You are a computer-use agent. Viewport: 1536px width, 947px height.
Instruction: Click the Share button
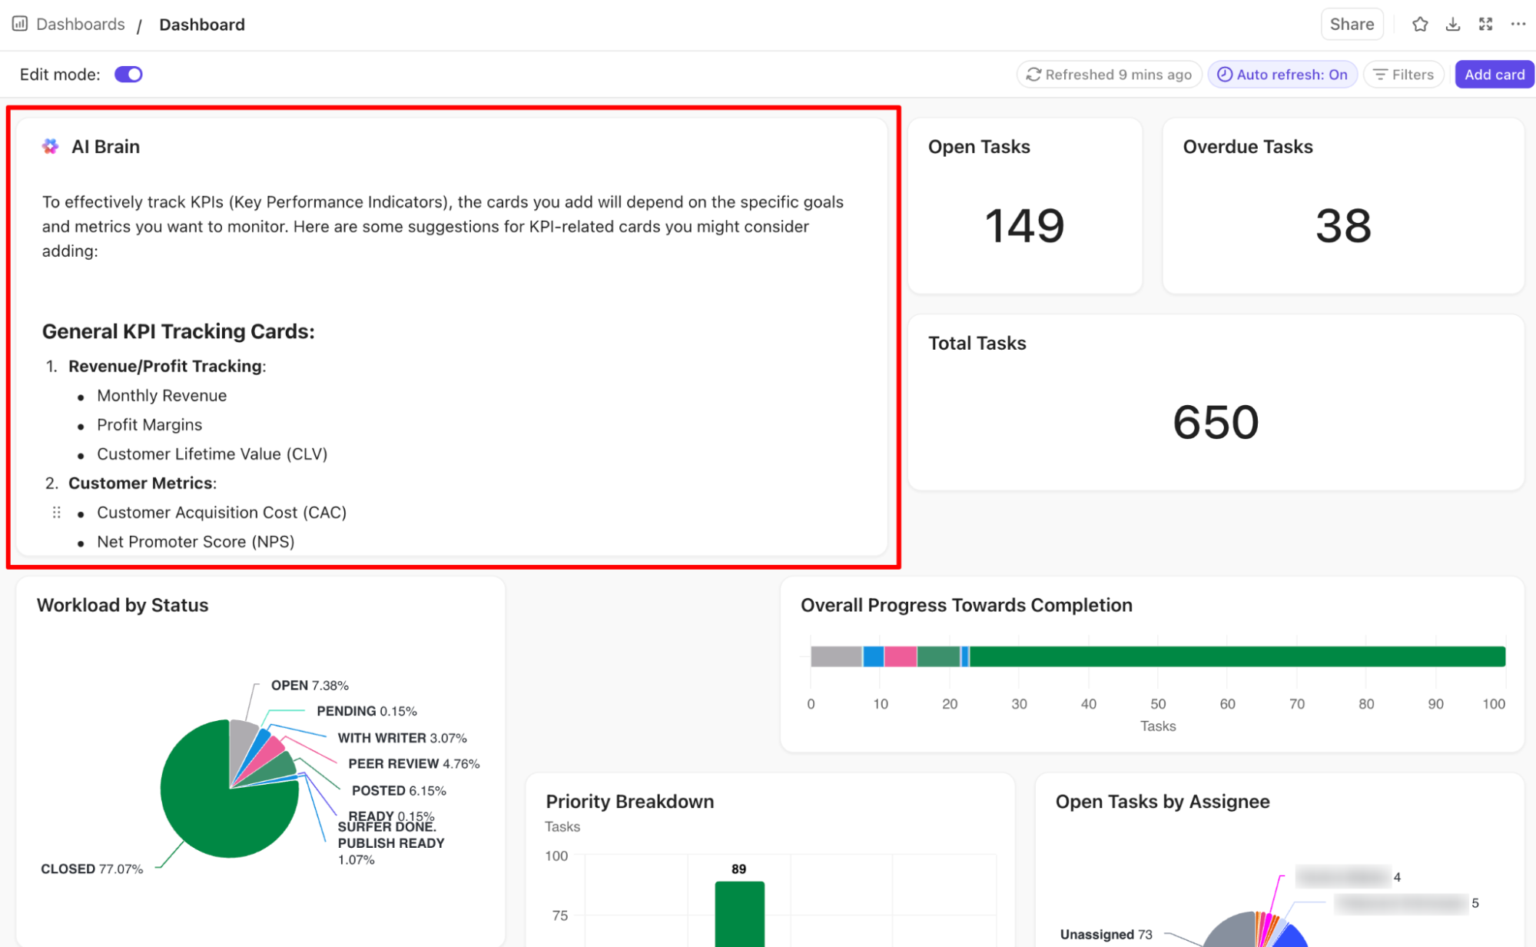1352,24
